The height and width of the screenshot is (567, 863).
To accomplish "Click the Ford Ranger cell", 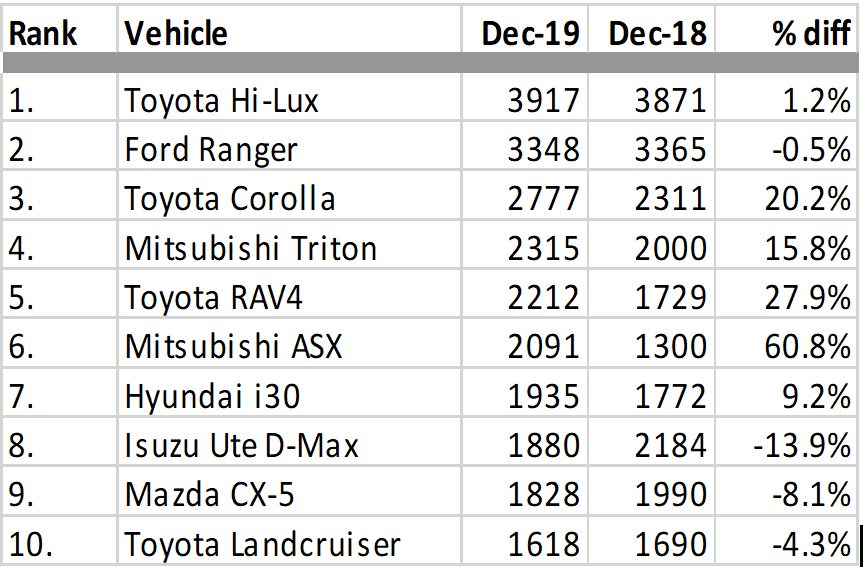I will click(x=211, y=150).
